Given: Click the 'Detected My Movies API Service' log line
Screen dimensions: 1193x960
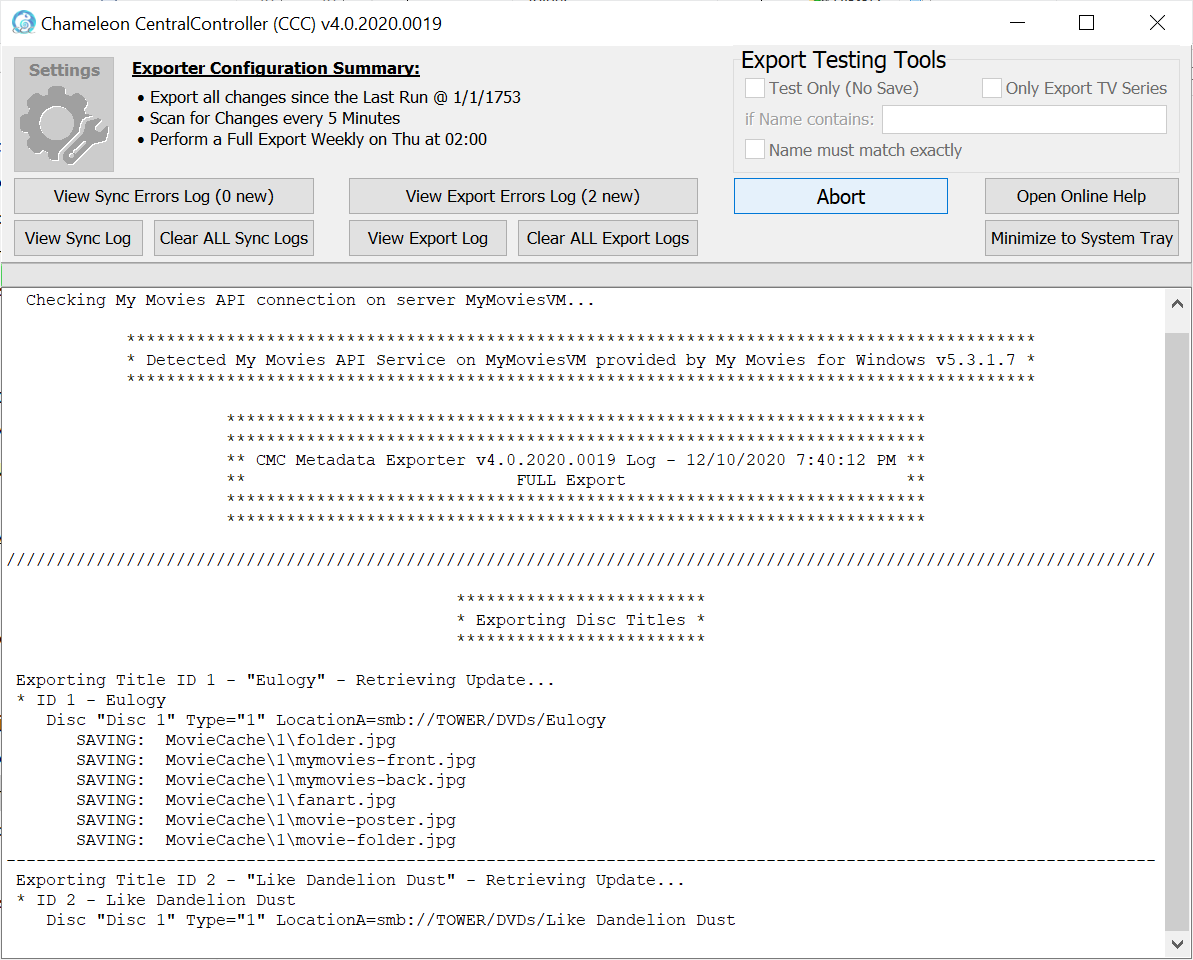Looking at the screenshot, I should [x=581, y=360].
